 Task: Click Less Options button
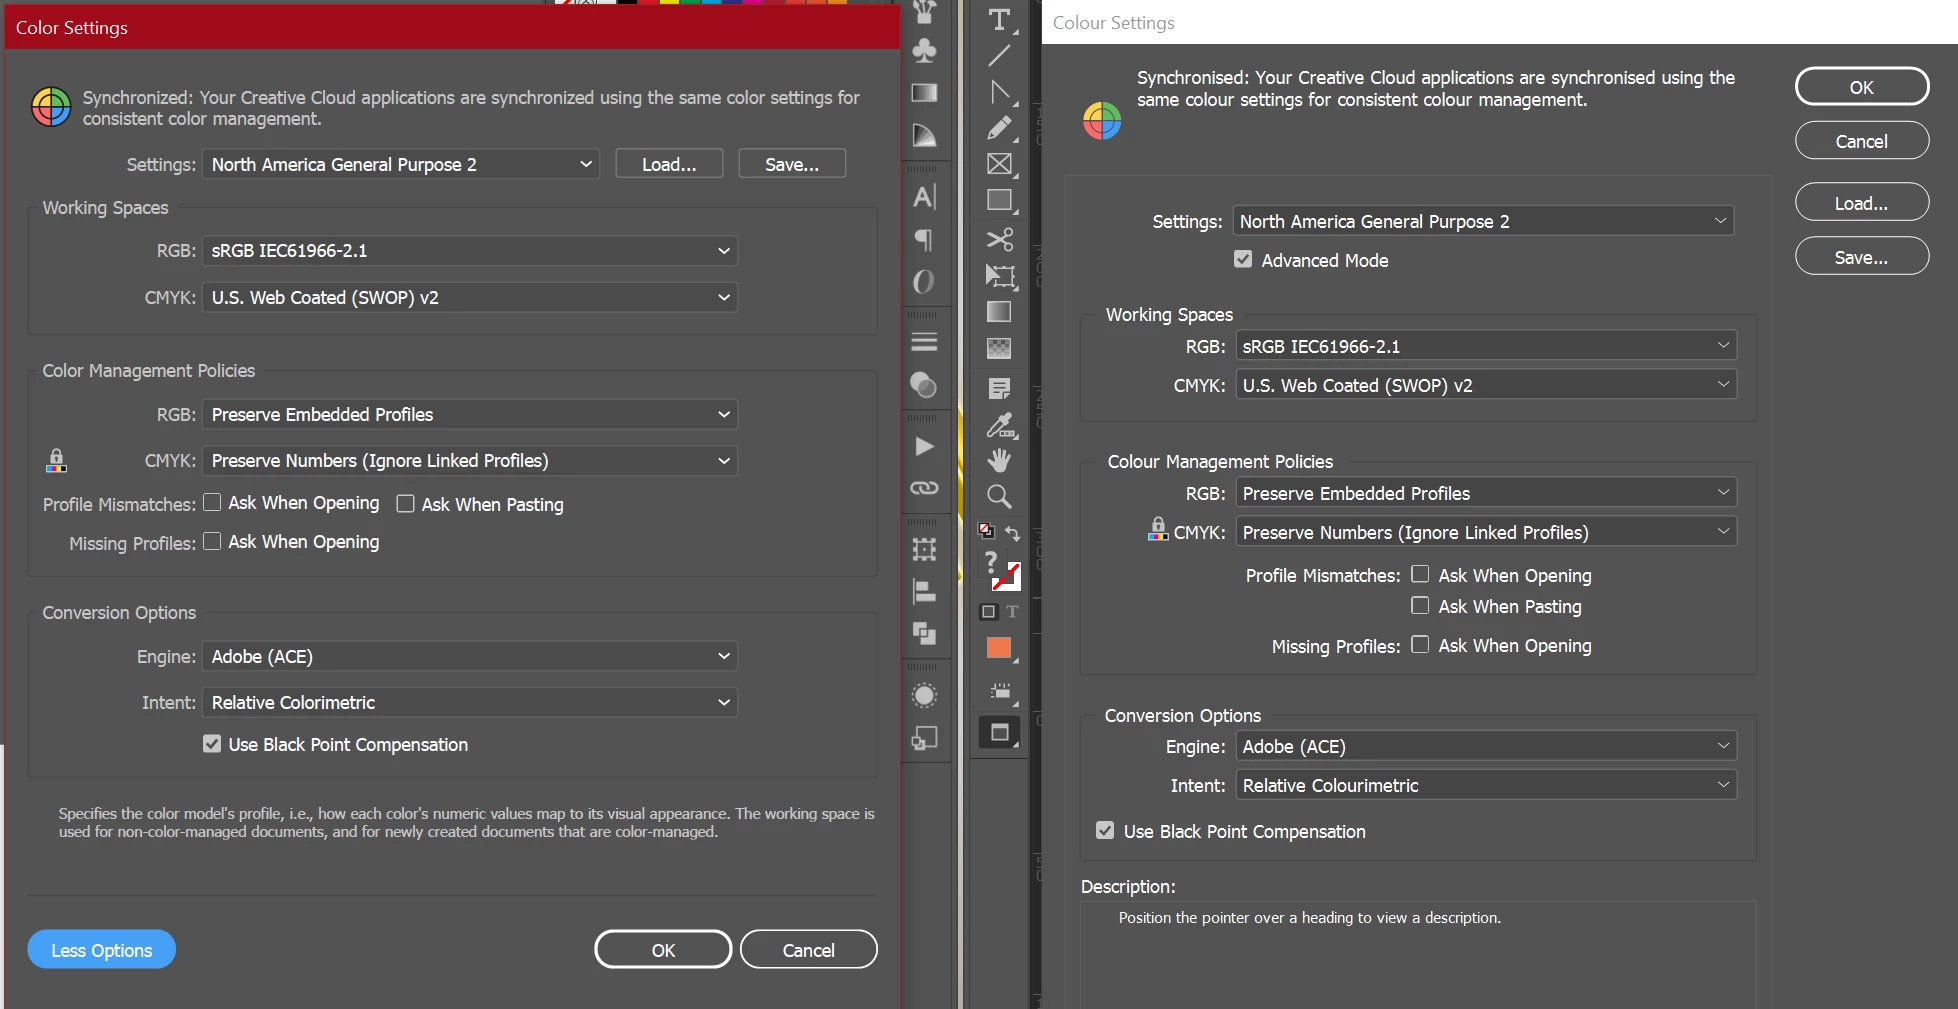102,950
